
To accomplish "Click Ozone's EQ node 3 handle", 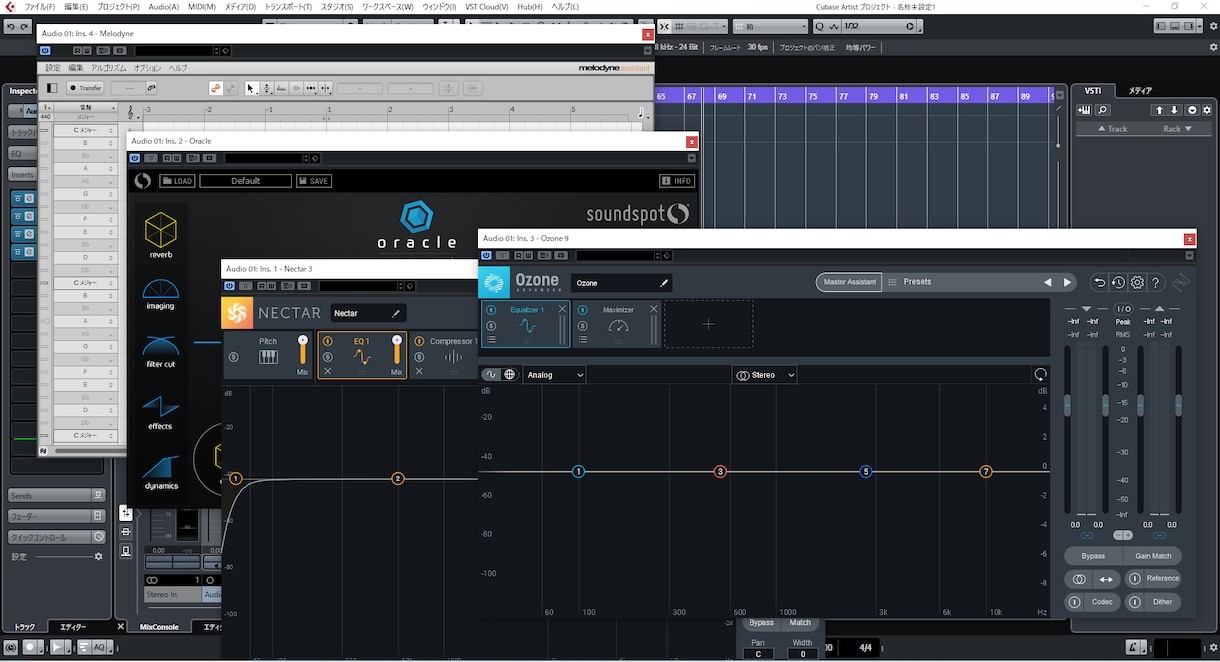I will (720, 471).
